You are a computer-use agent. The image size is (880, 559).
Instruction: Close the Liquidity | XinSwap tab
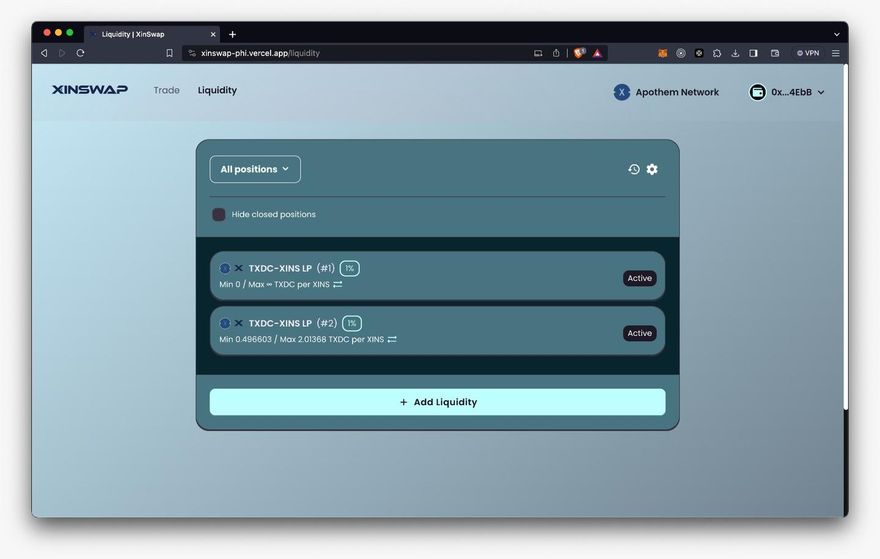click(213, 34)
